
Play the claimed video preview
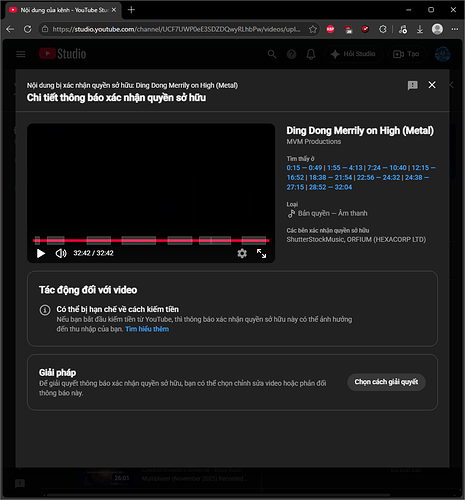[41, 253]
